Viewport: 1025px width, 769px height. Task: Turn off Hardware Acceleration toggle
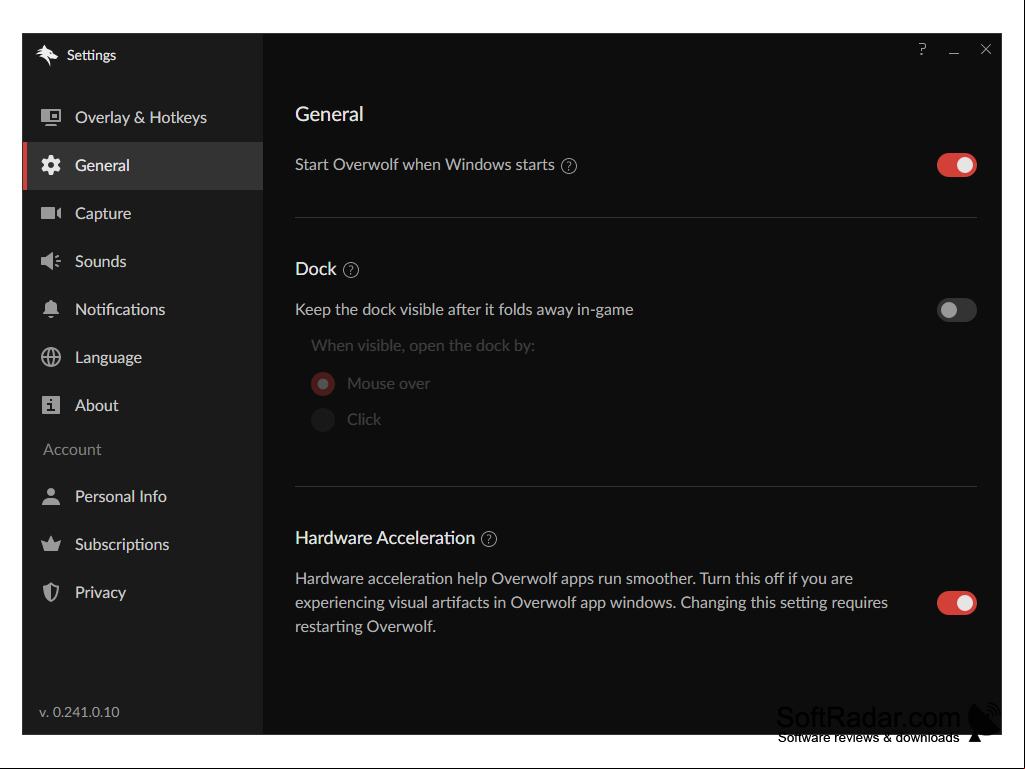coord(956,603)
